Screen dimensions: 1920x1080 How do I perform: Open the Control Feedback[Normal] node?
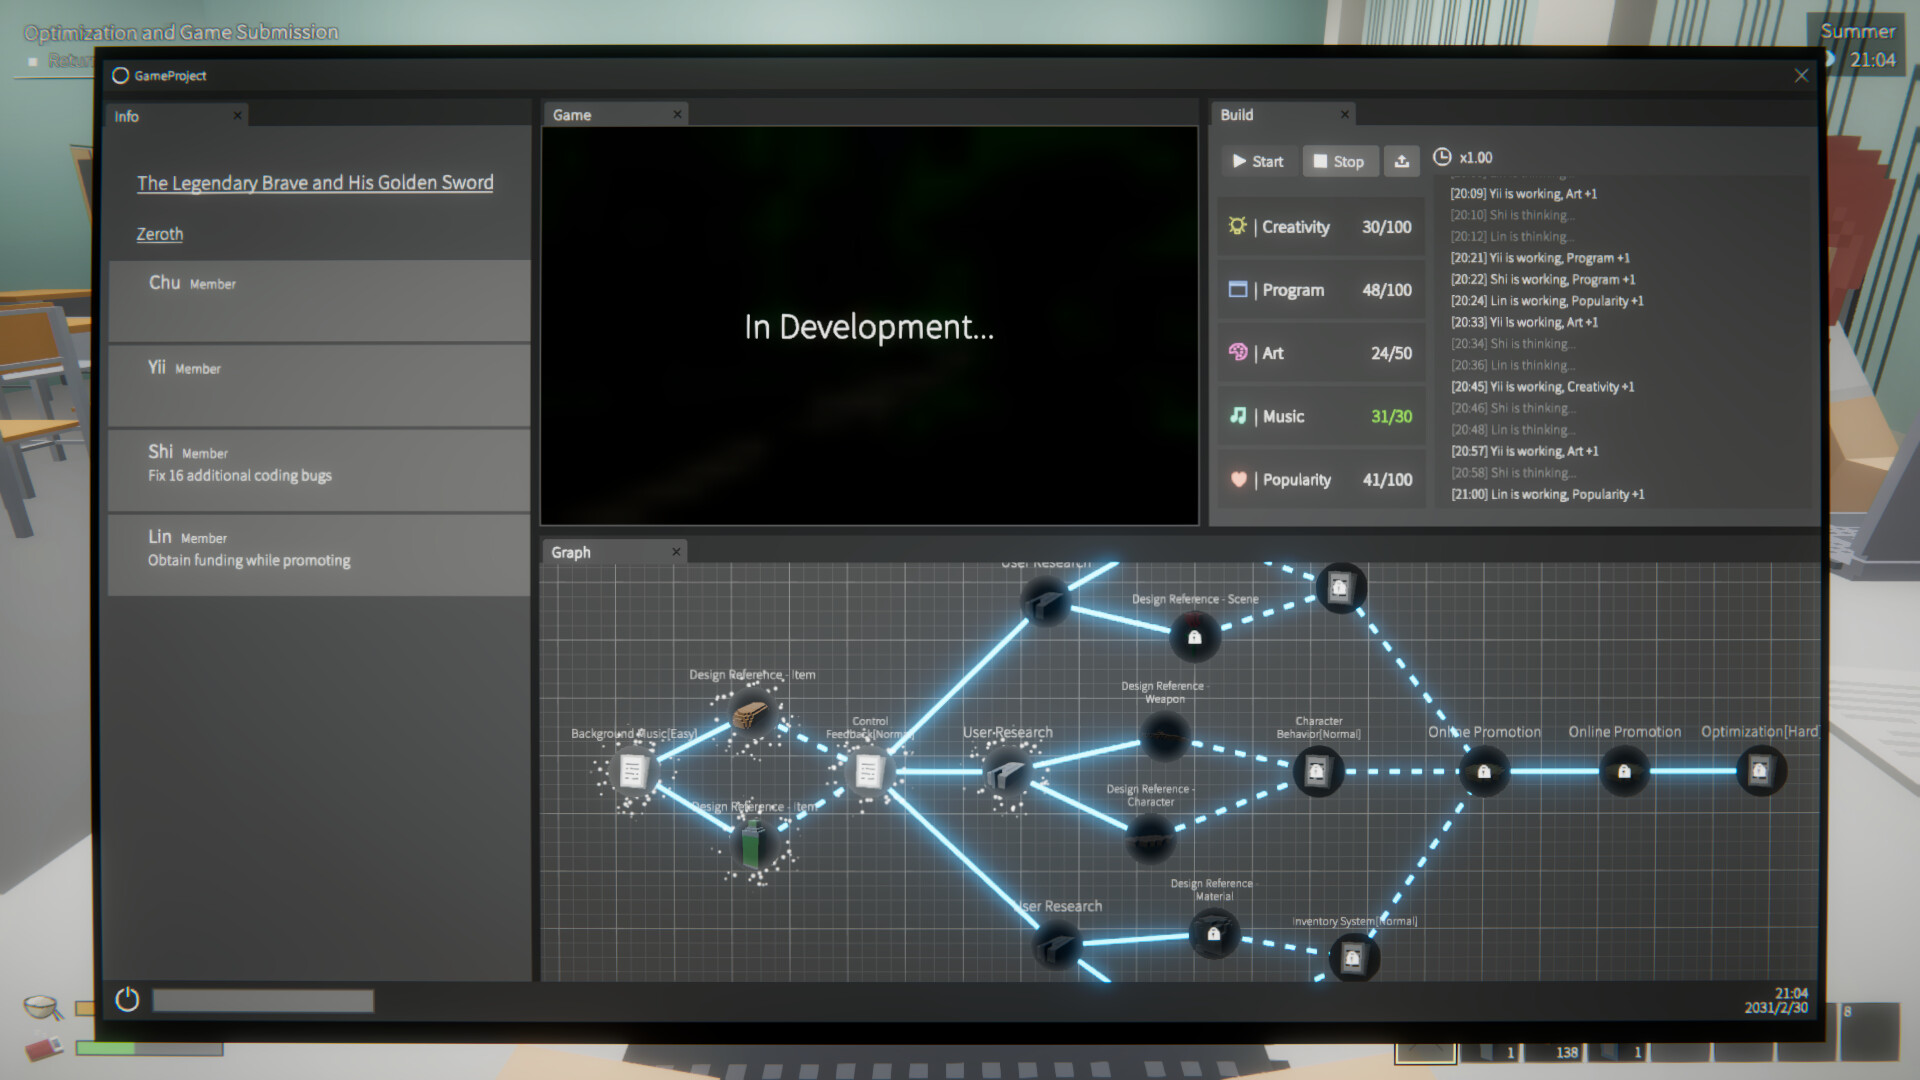869,769
